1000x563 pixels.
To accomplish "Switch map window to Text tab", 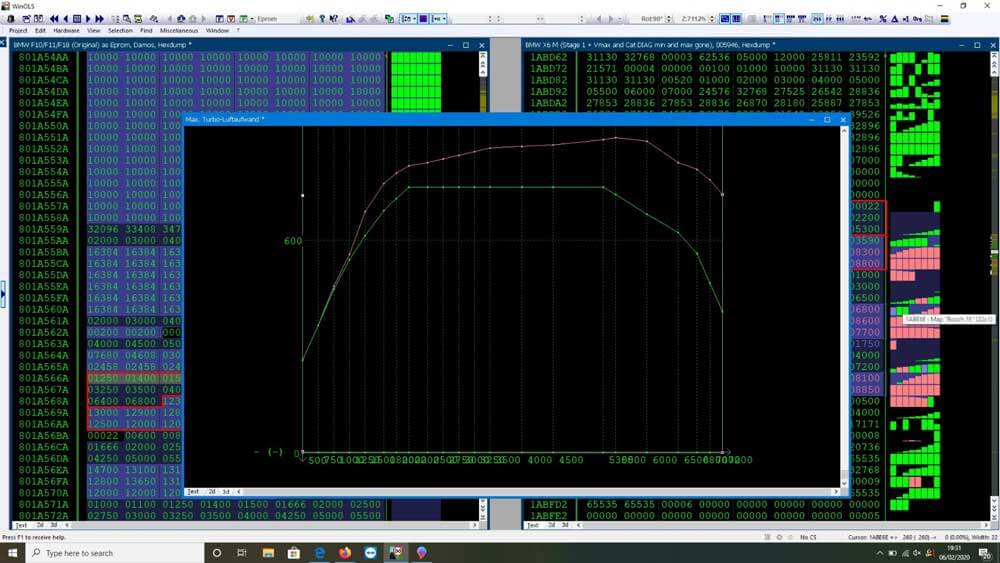I will pos(193,492).
